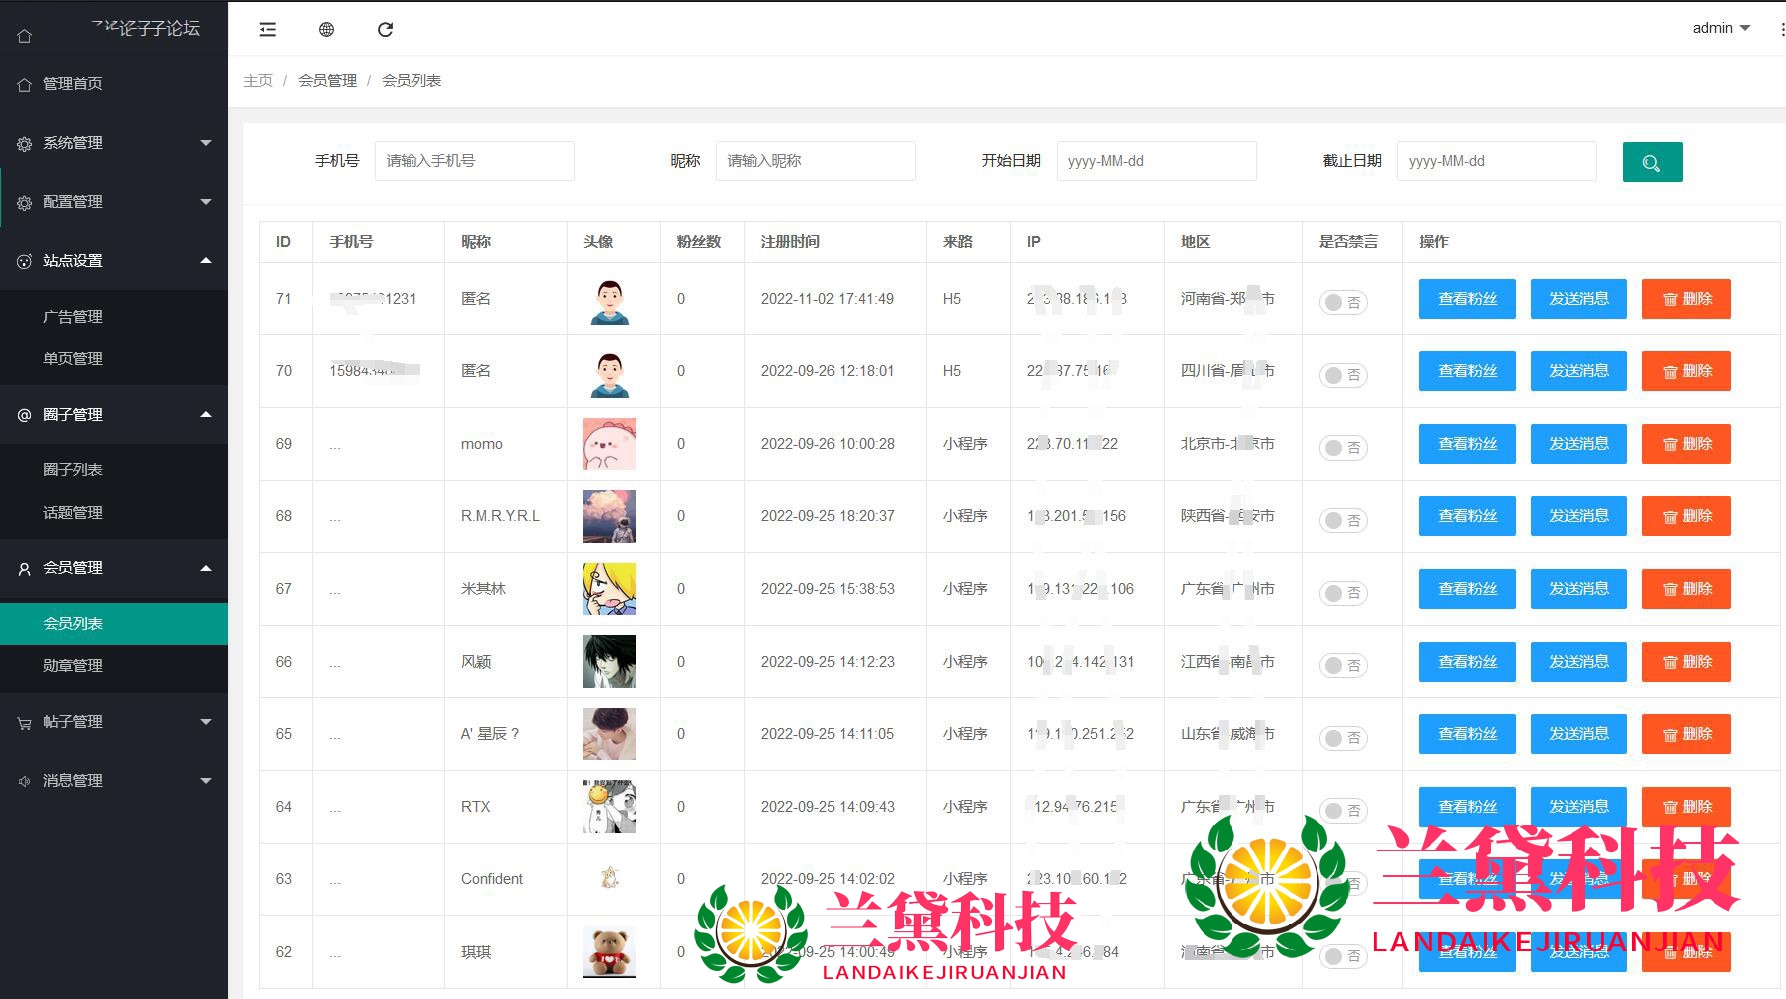Enable mute for member 风颖

point(1342,665)
